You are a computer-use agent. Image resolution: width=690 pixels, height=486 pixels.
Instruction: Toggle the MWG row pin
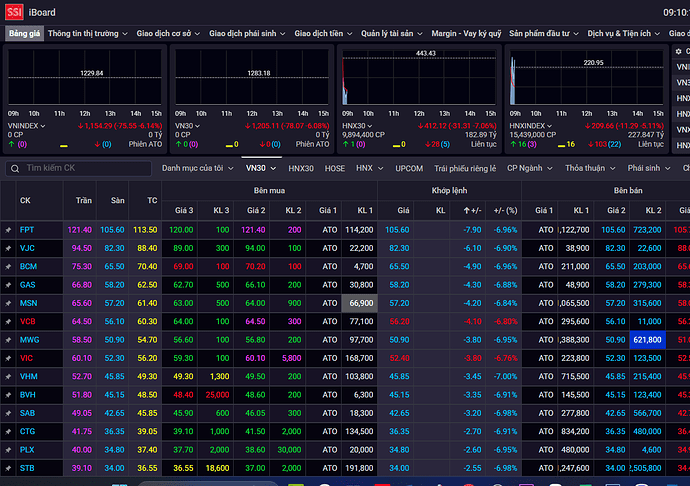[8, 339]
